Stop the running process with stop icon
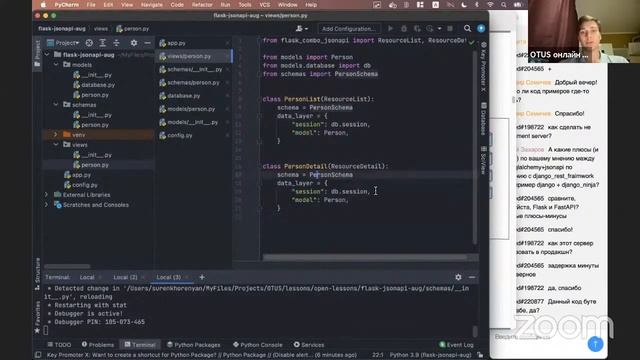 click(x=450, y=29)
